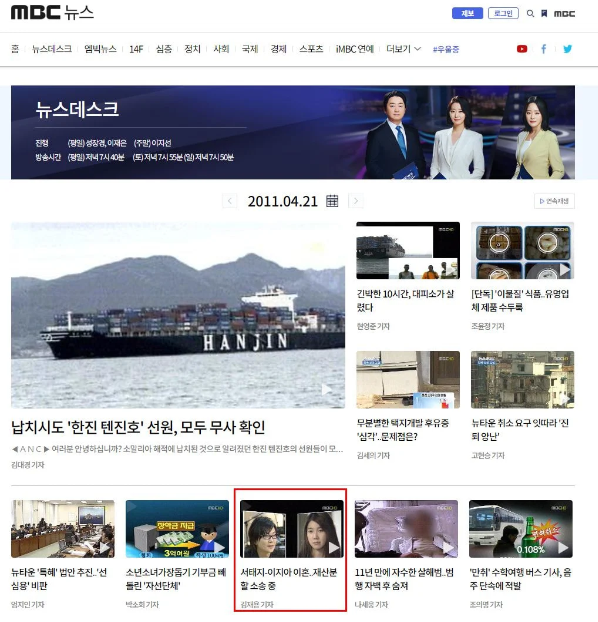Expand the 더보기 dropdown menu
This screenshot has height=622, width=598.
pos(403,49)
